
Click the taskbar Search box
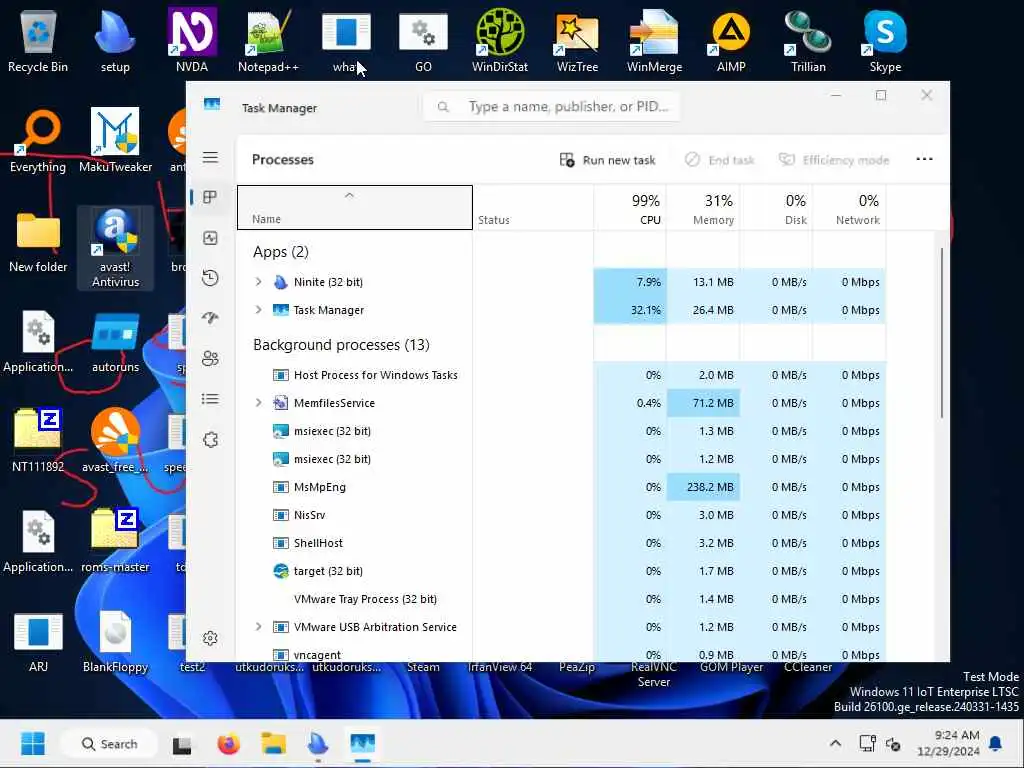pos(108,744)
